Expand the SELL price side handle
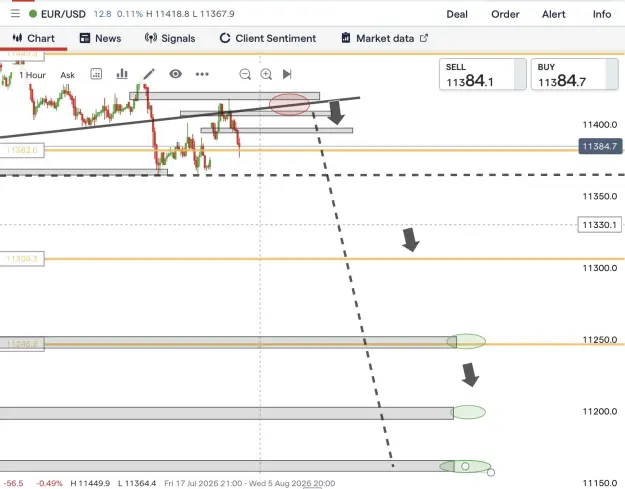The height and width of the screenshot is (489, 625). (x=520, y=74)
